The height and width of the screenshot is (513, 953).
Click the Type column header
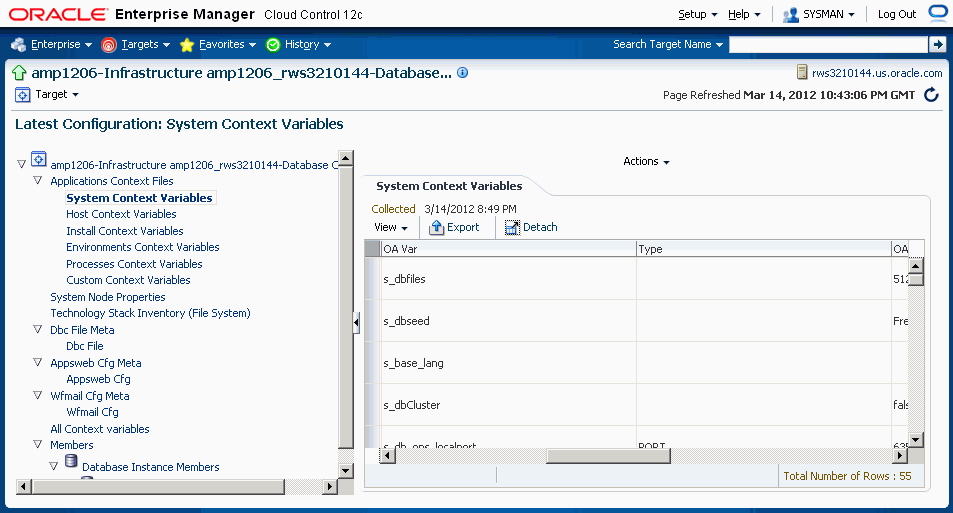click(x=763, y=249)
